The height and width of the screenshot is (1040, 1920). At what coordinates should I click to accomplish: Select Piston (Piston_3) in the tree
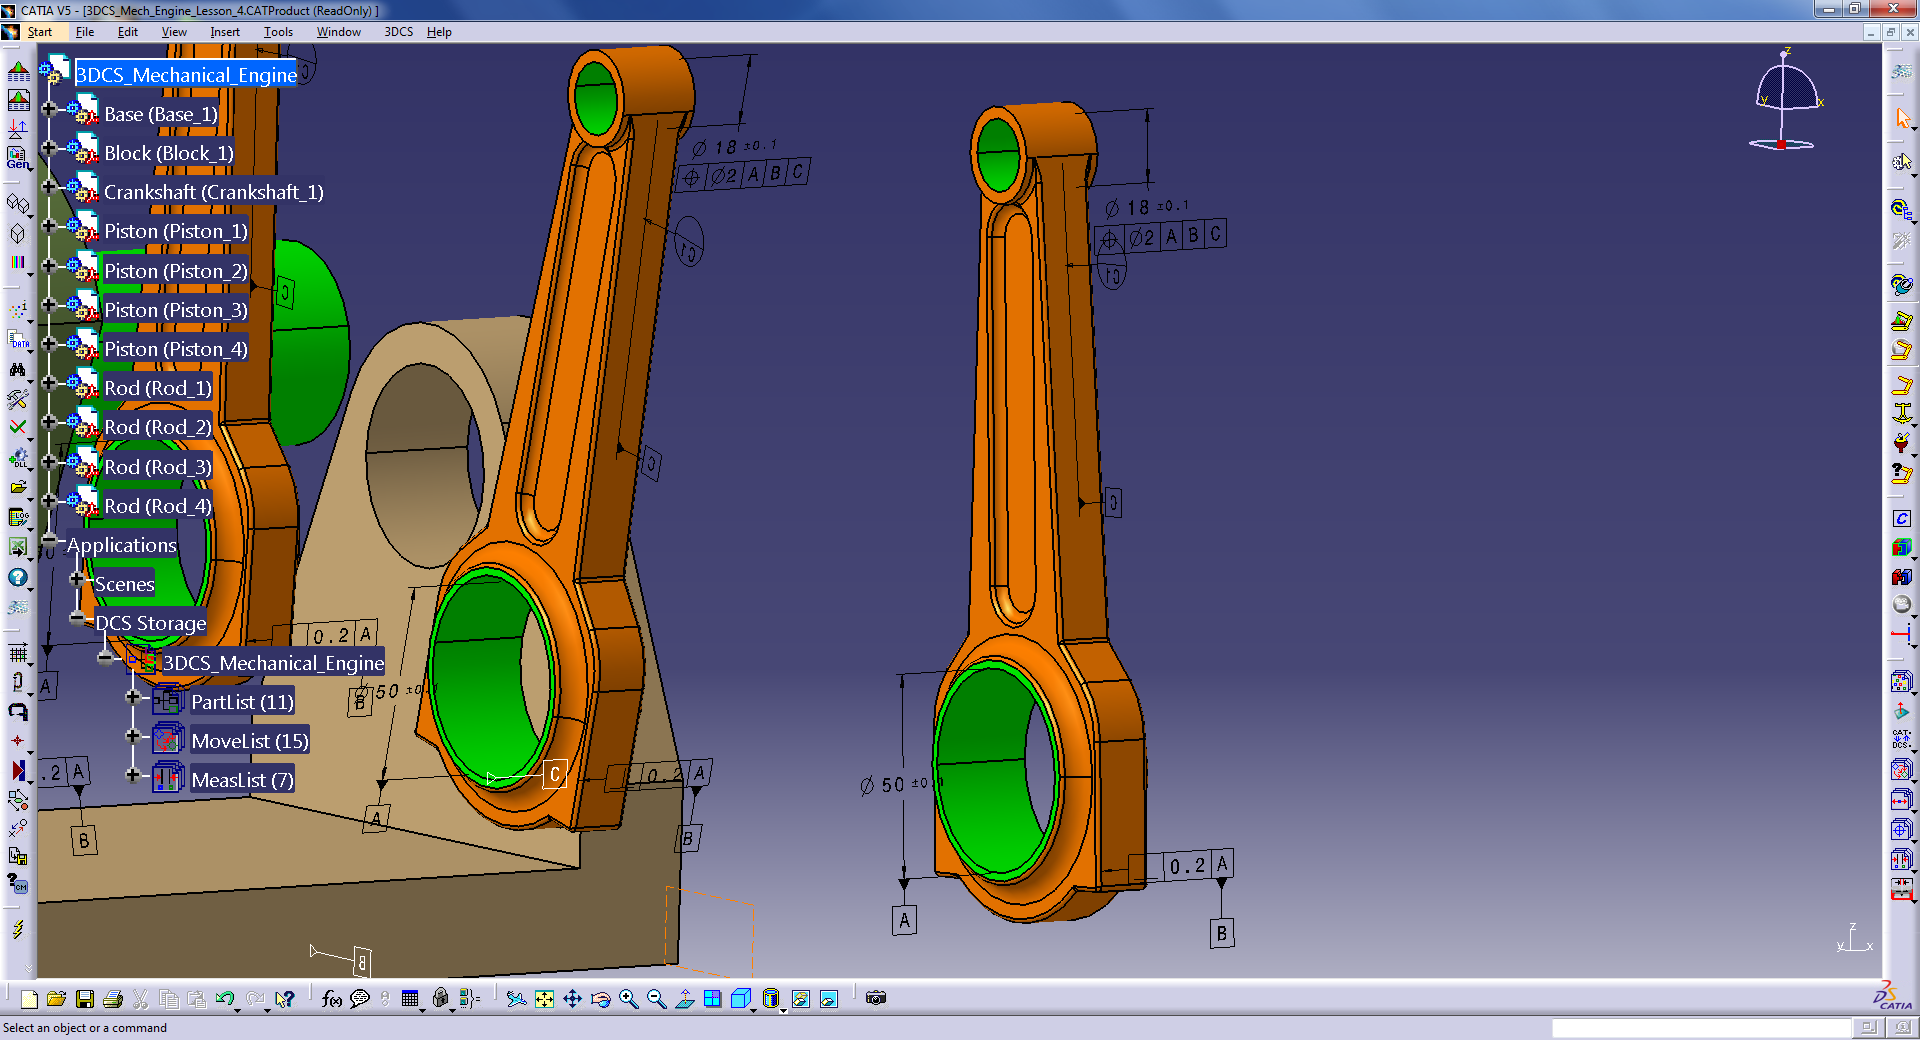(176, 310)
